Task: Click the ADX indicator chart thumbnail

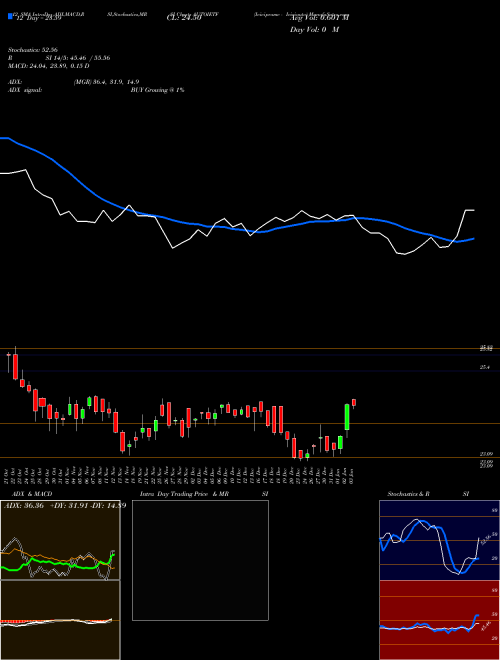Action: (x=60, y=540)
